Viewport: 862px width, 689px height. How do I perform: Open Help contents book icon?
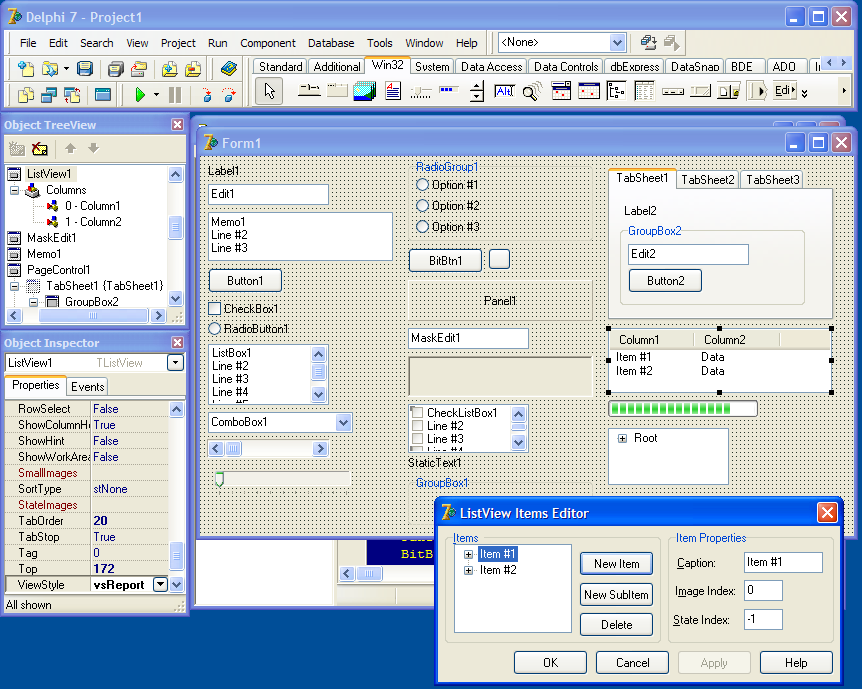point(229,69)
